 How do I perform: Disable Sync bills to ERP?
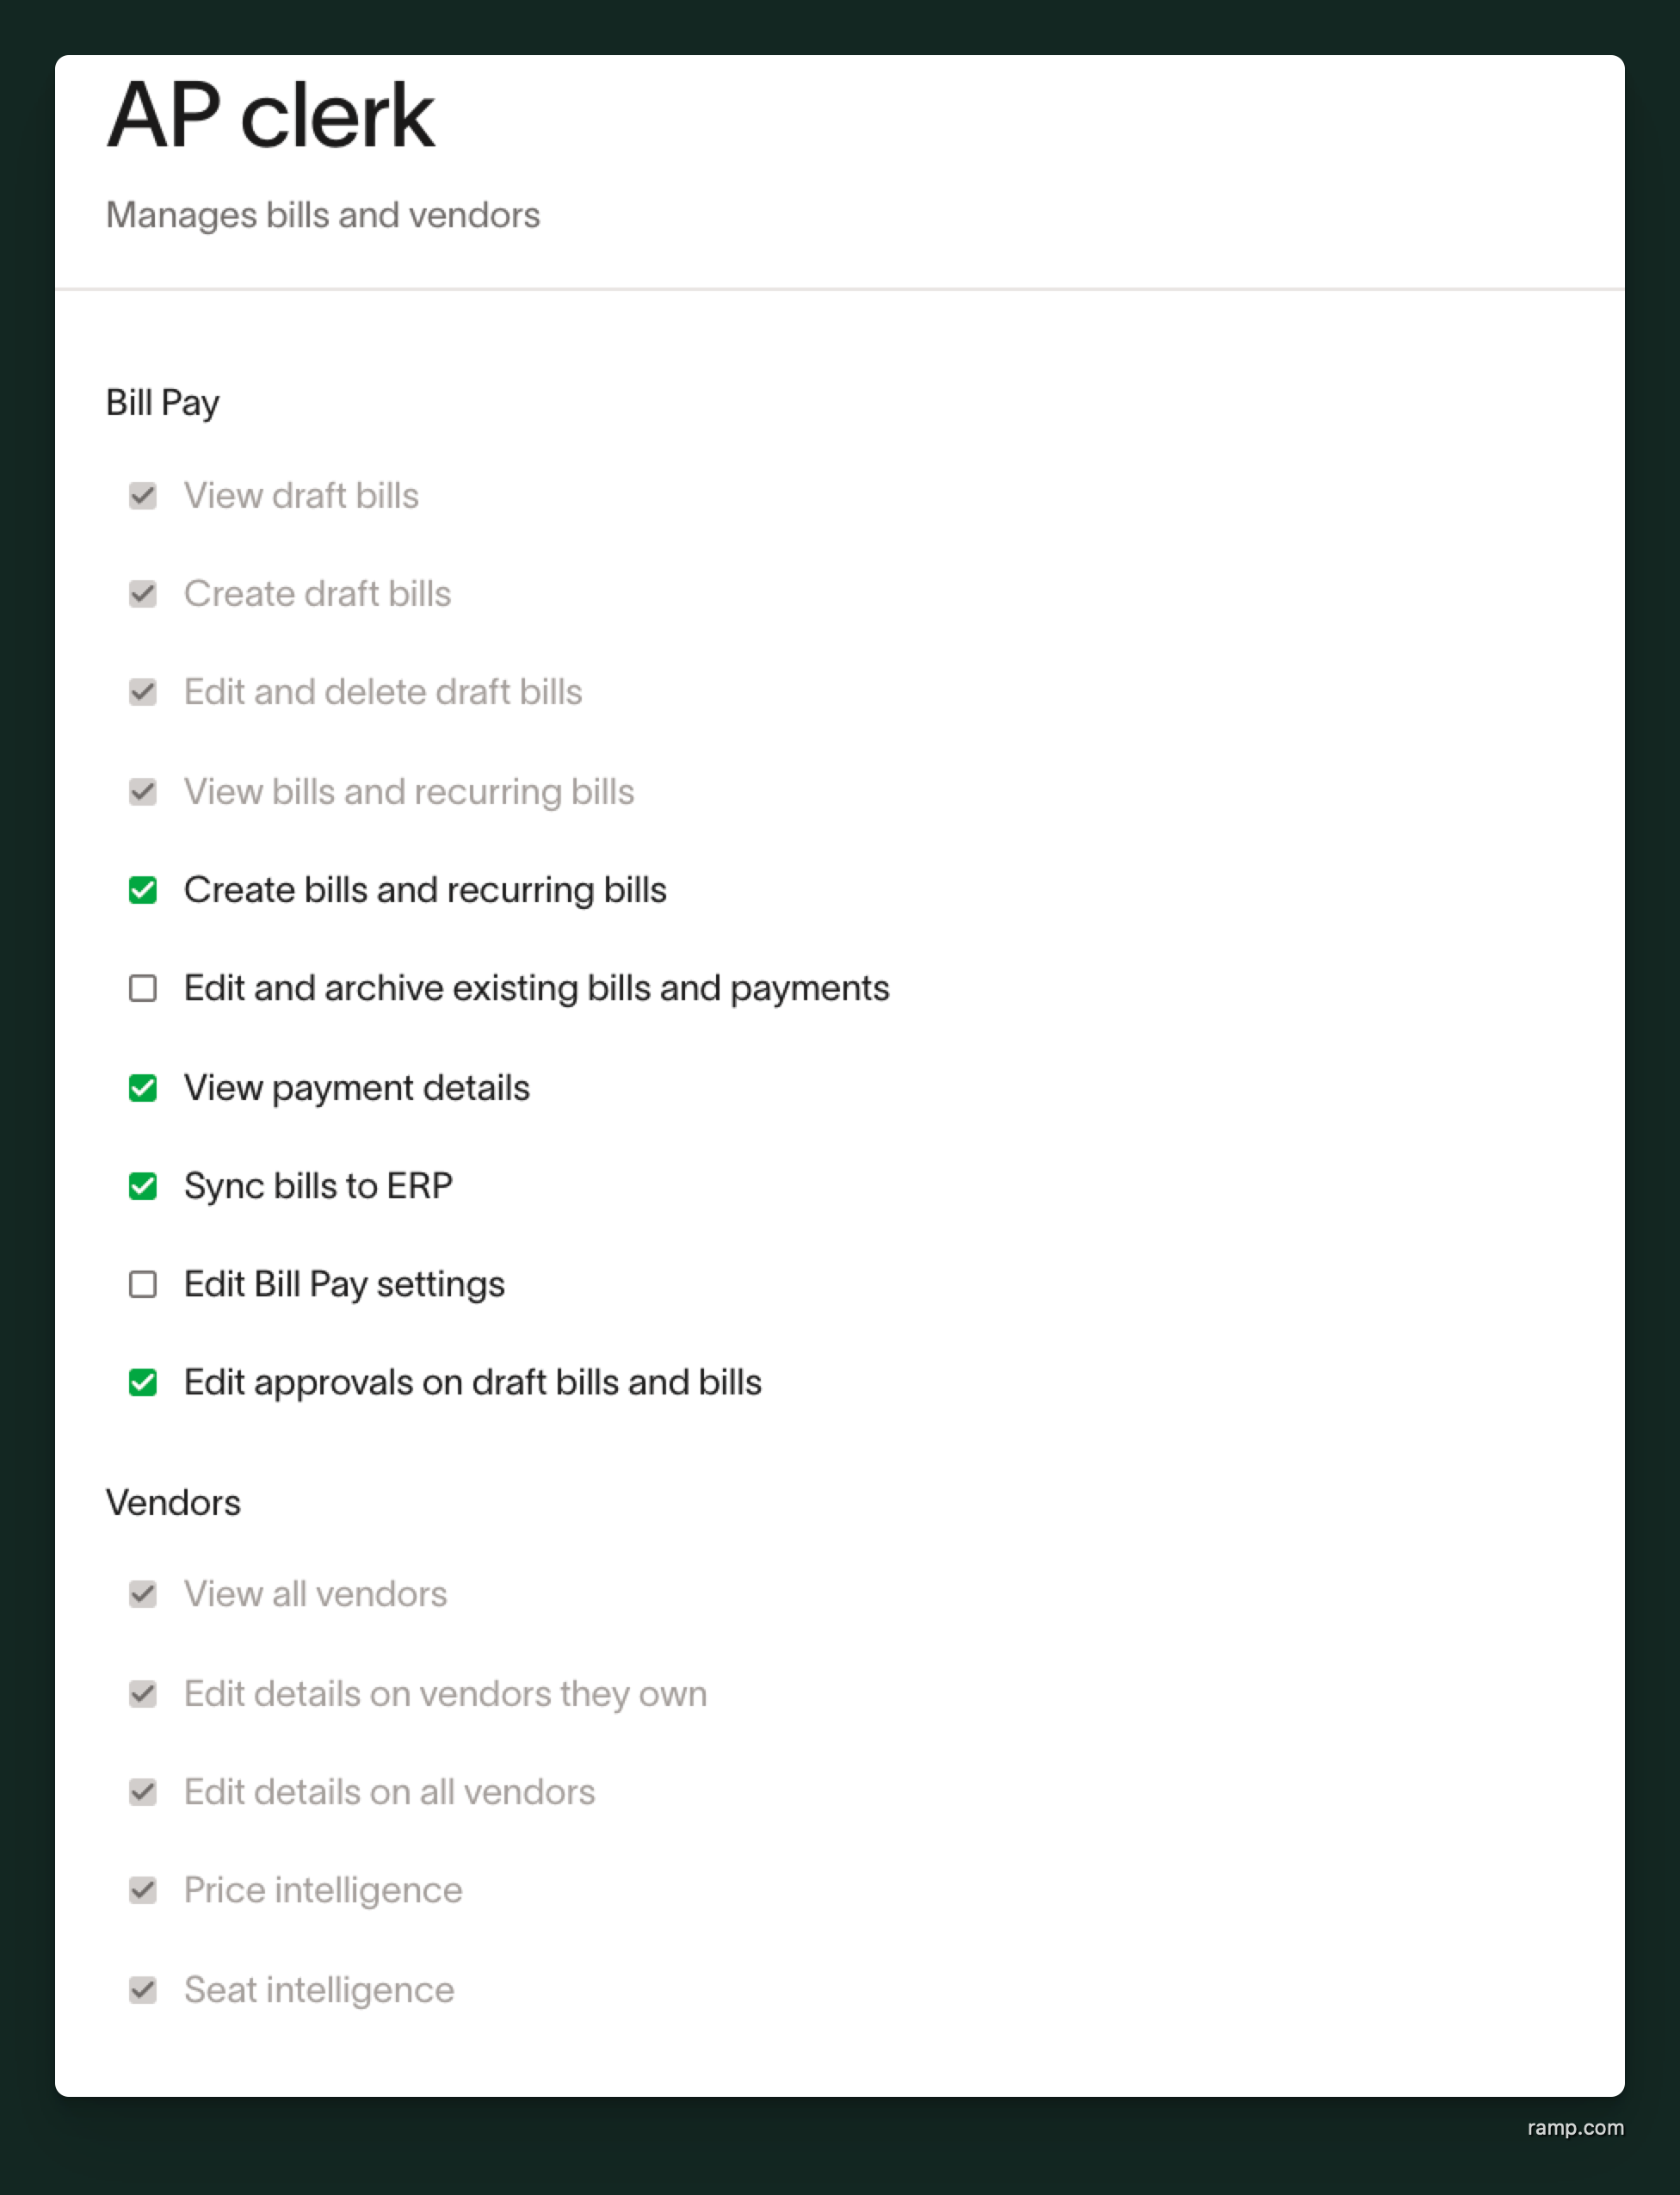point(143,1186)
